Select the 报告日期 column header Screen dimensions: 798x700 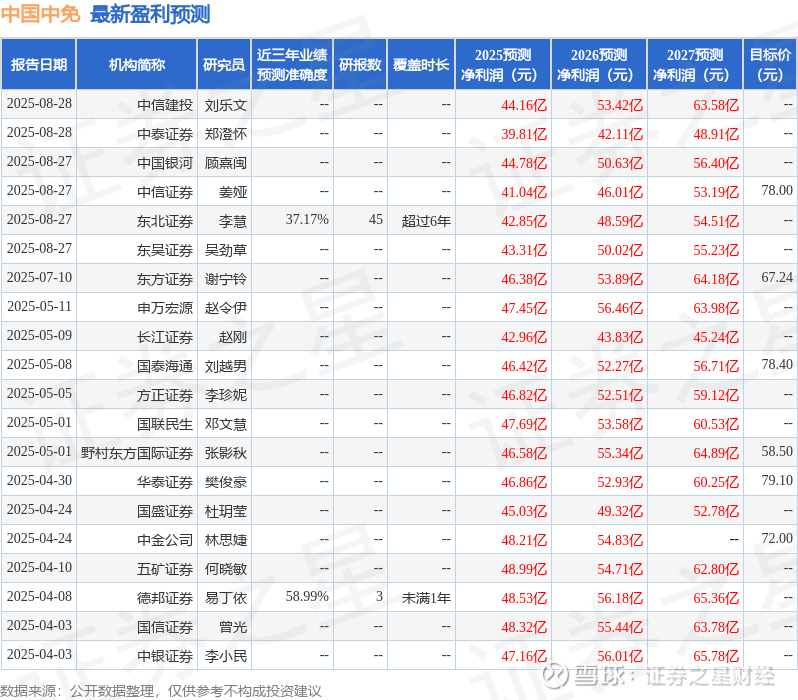click(39, 65)
